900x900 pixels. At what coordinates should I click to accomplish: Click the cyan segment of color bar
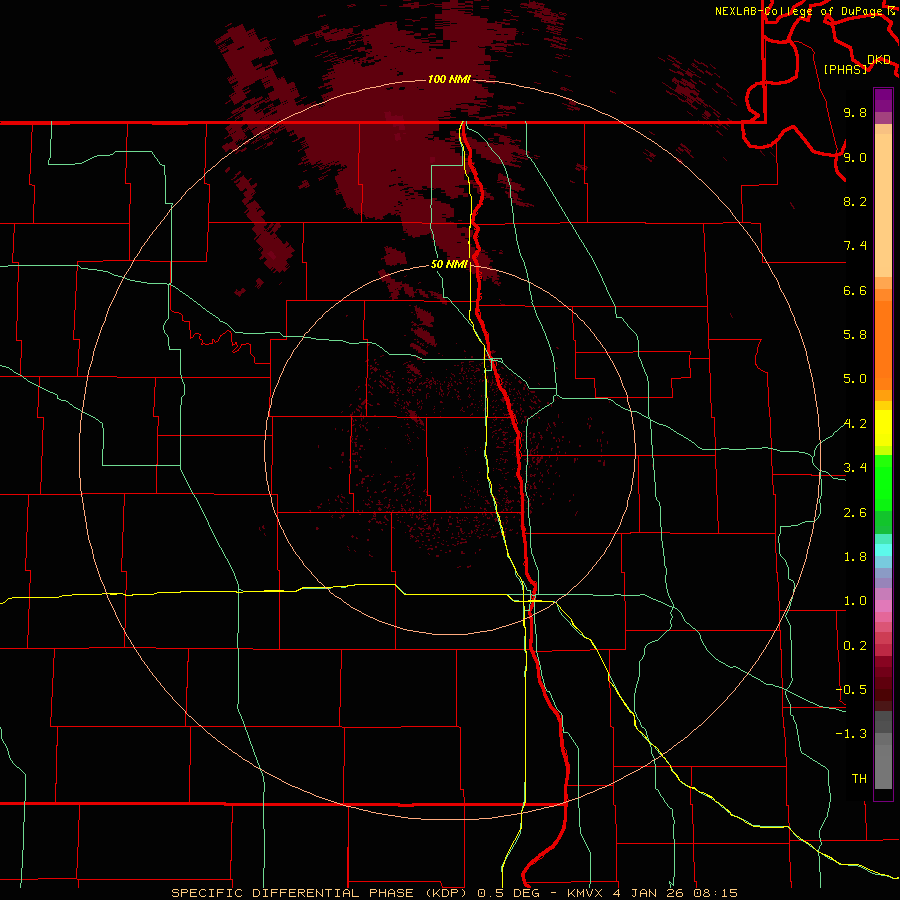[x=883, y=549]
